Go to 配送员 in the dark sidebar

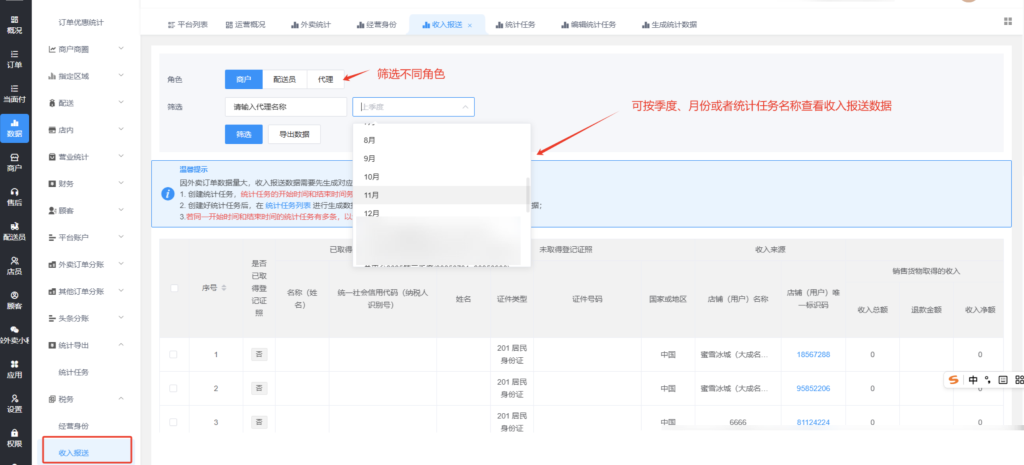click(14, 231)
